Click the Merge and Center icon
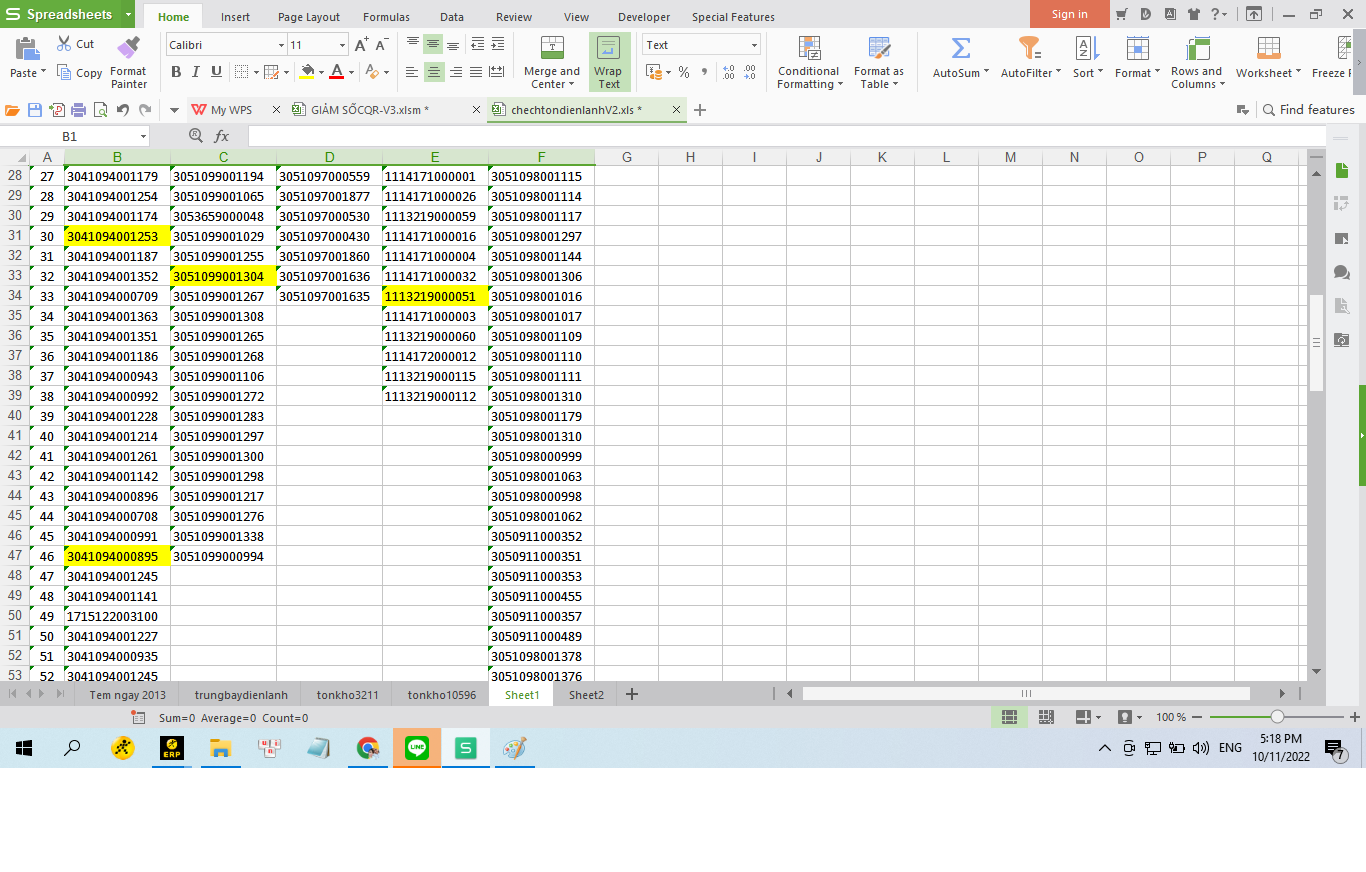This screenshot has width=1366, height=872. point(551,48)
